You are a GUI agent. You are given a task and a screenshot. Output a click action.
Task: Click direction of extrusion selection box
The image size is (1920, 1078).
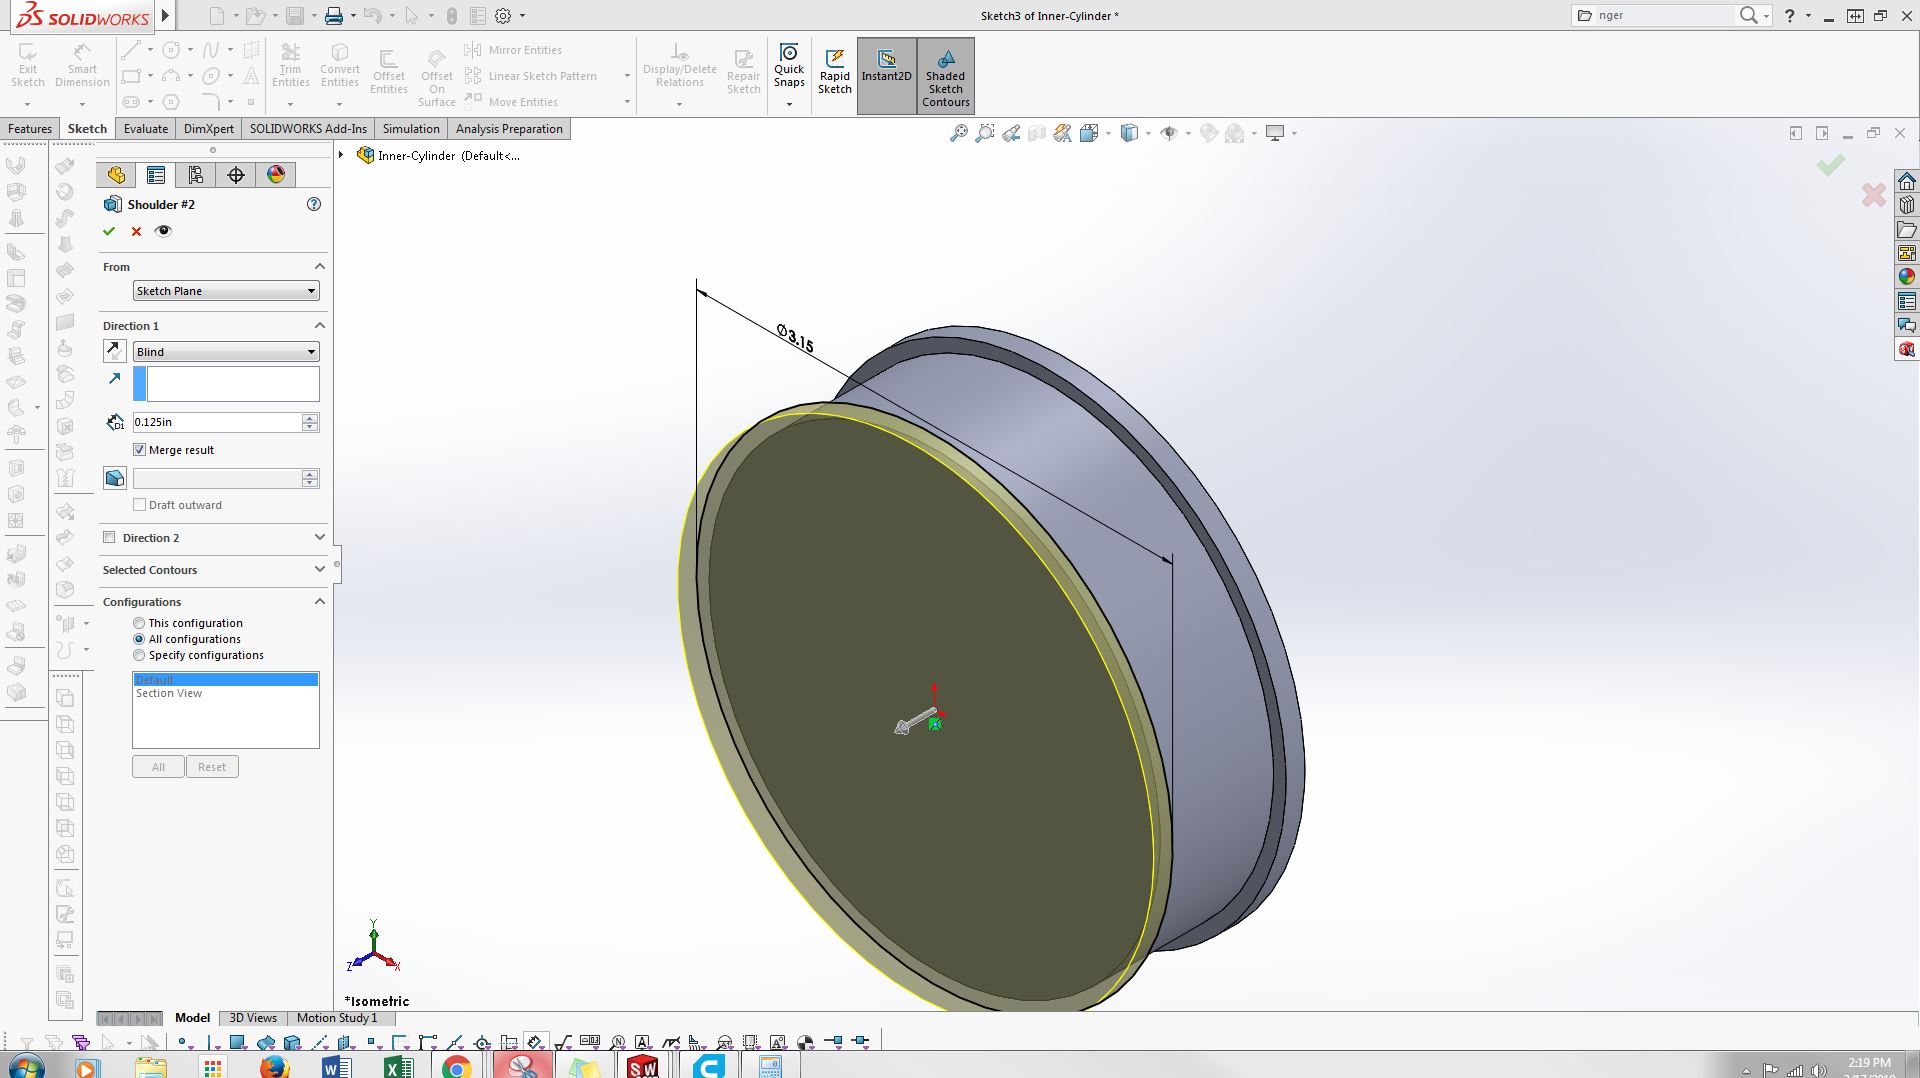pos(226,384)
